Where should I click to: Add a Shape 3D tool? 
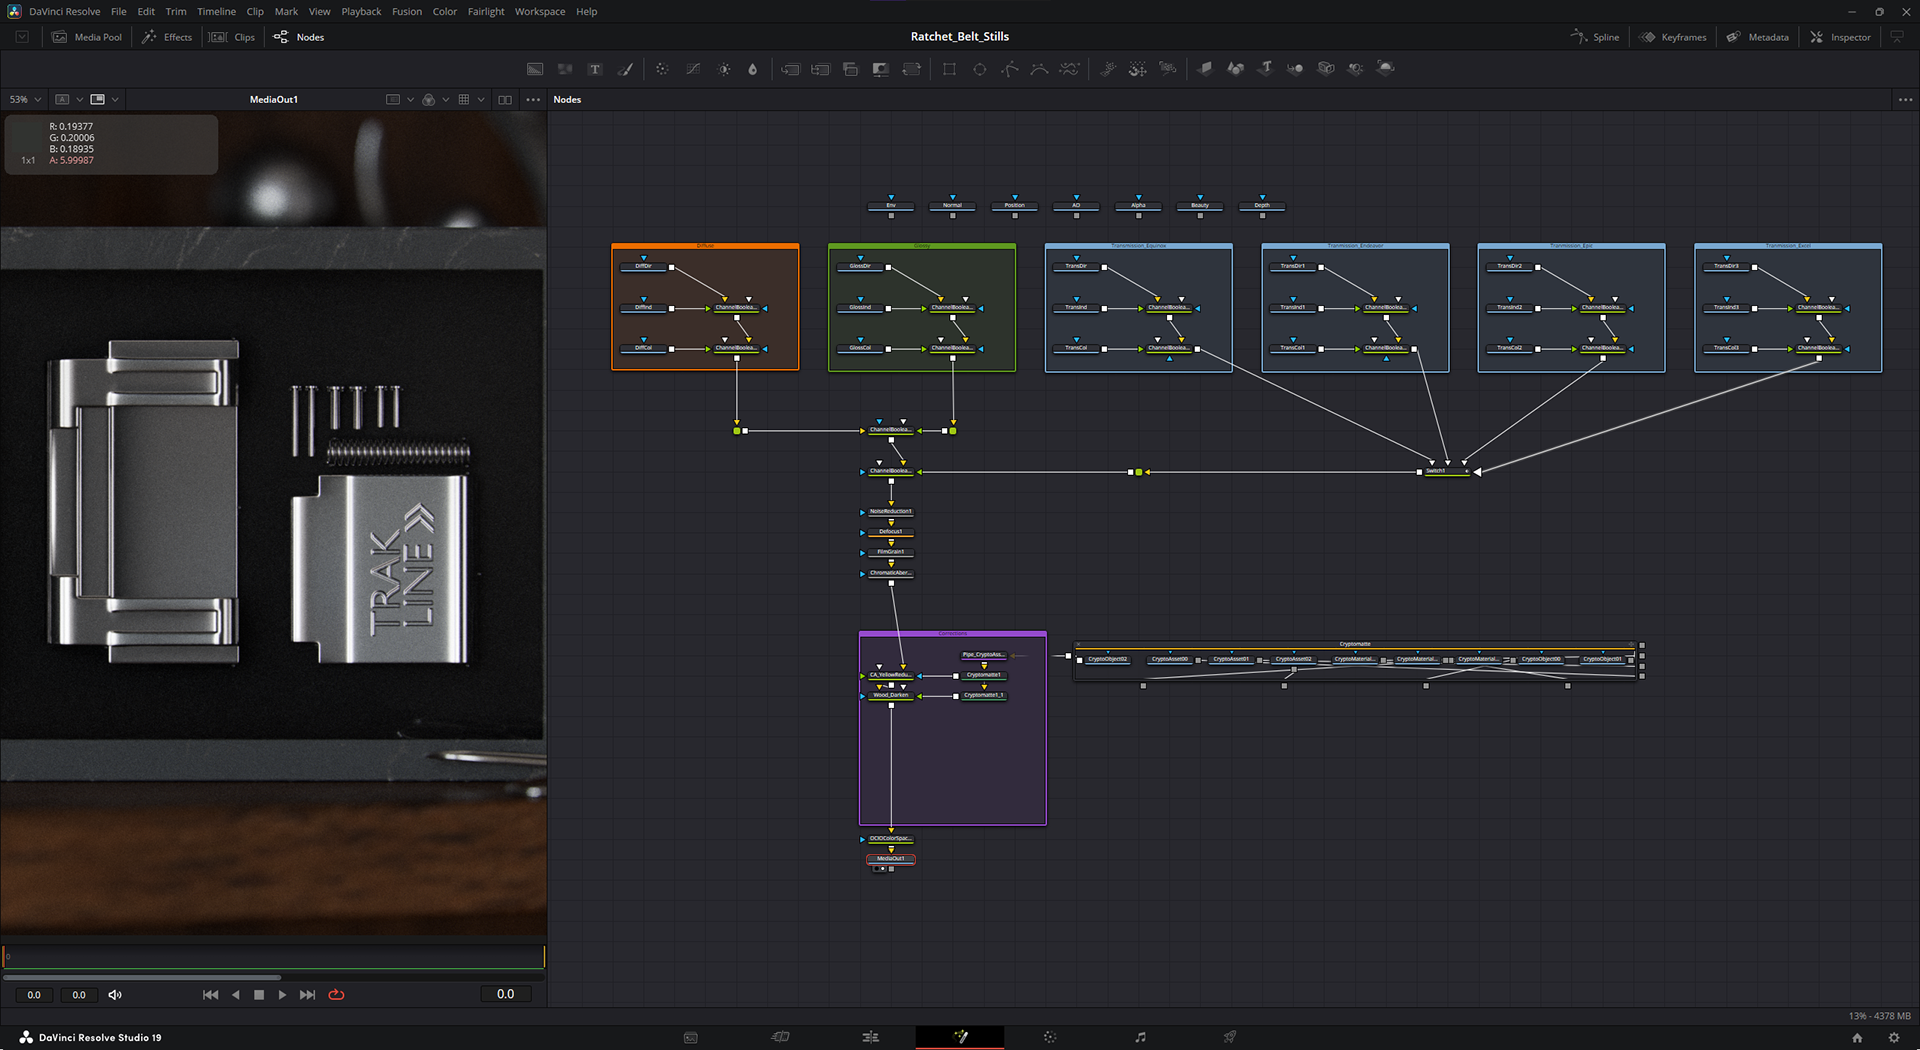1235,69
